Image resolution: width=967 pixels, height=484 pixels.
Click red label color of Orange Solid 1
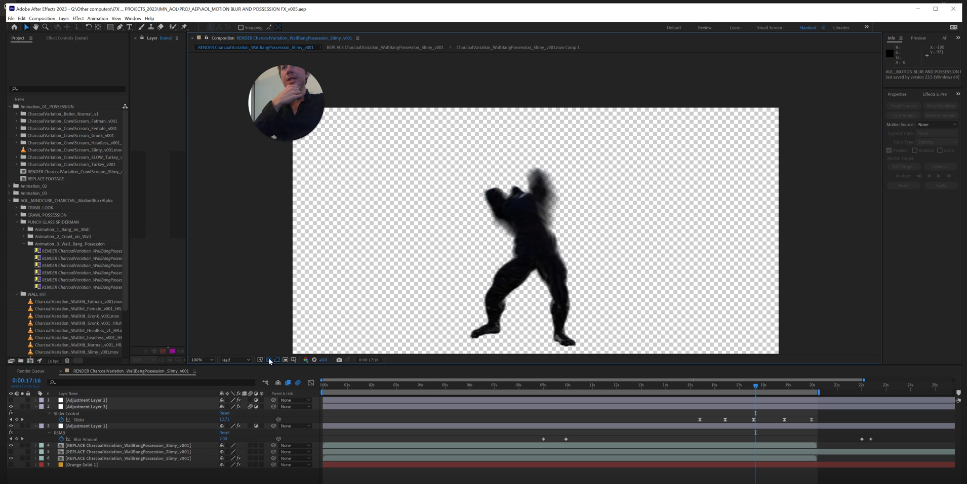41,465
